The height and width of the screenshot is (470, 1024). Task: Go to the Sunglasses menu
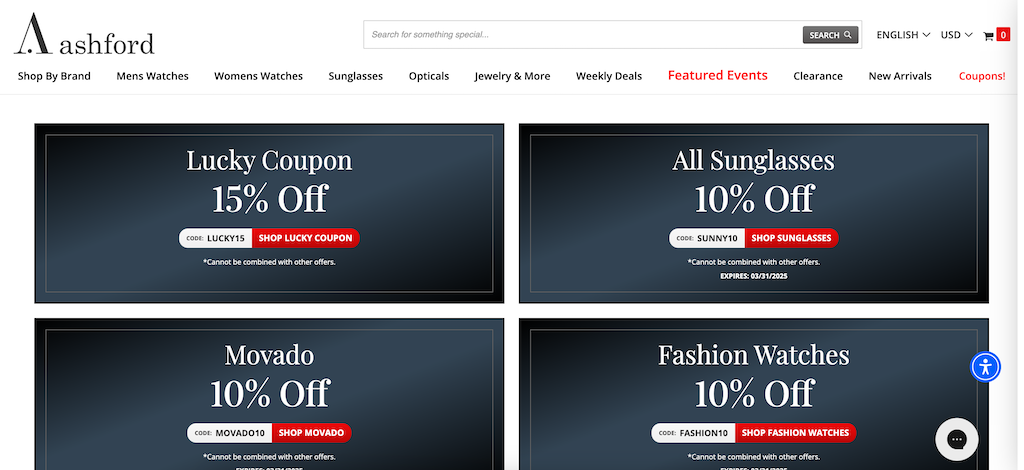coord(356,76)
